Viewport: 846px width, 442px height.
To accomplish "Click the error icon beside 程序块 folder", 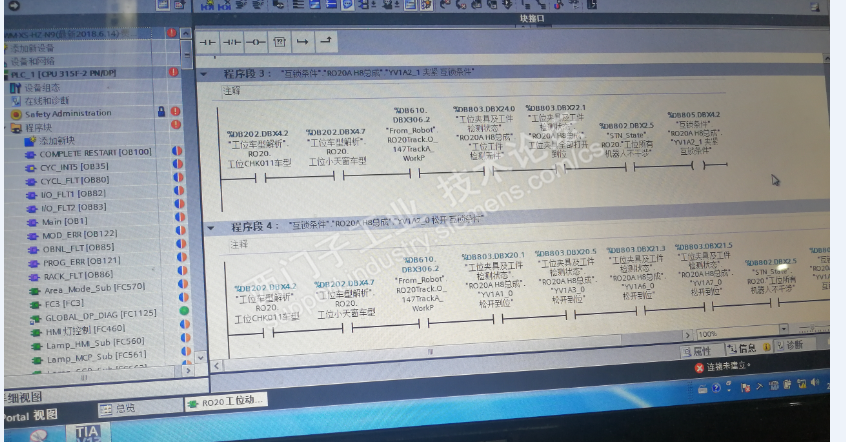I will pyautogui.click(x=176, y=125).
